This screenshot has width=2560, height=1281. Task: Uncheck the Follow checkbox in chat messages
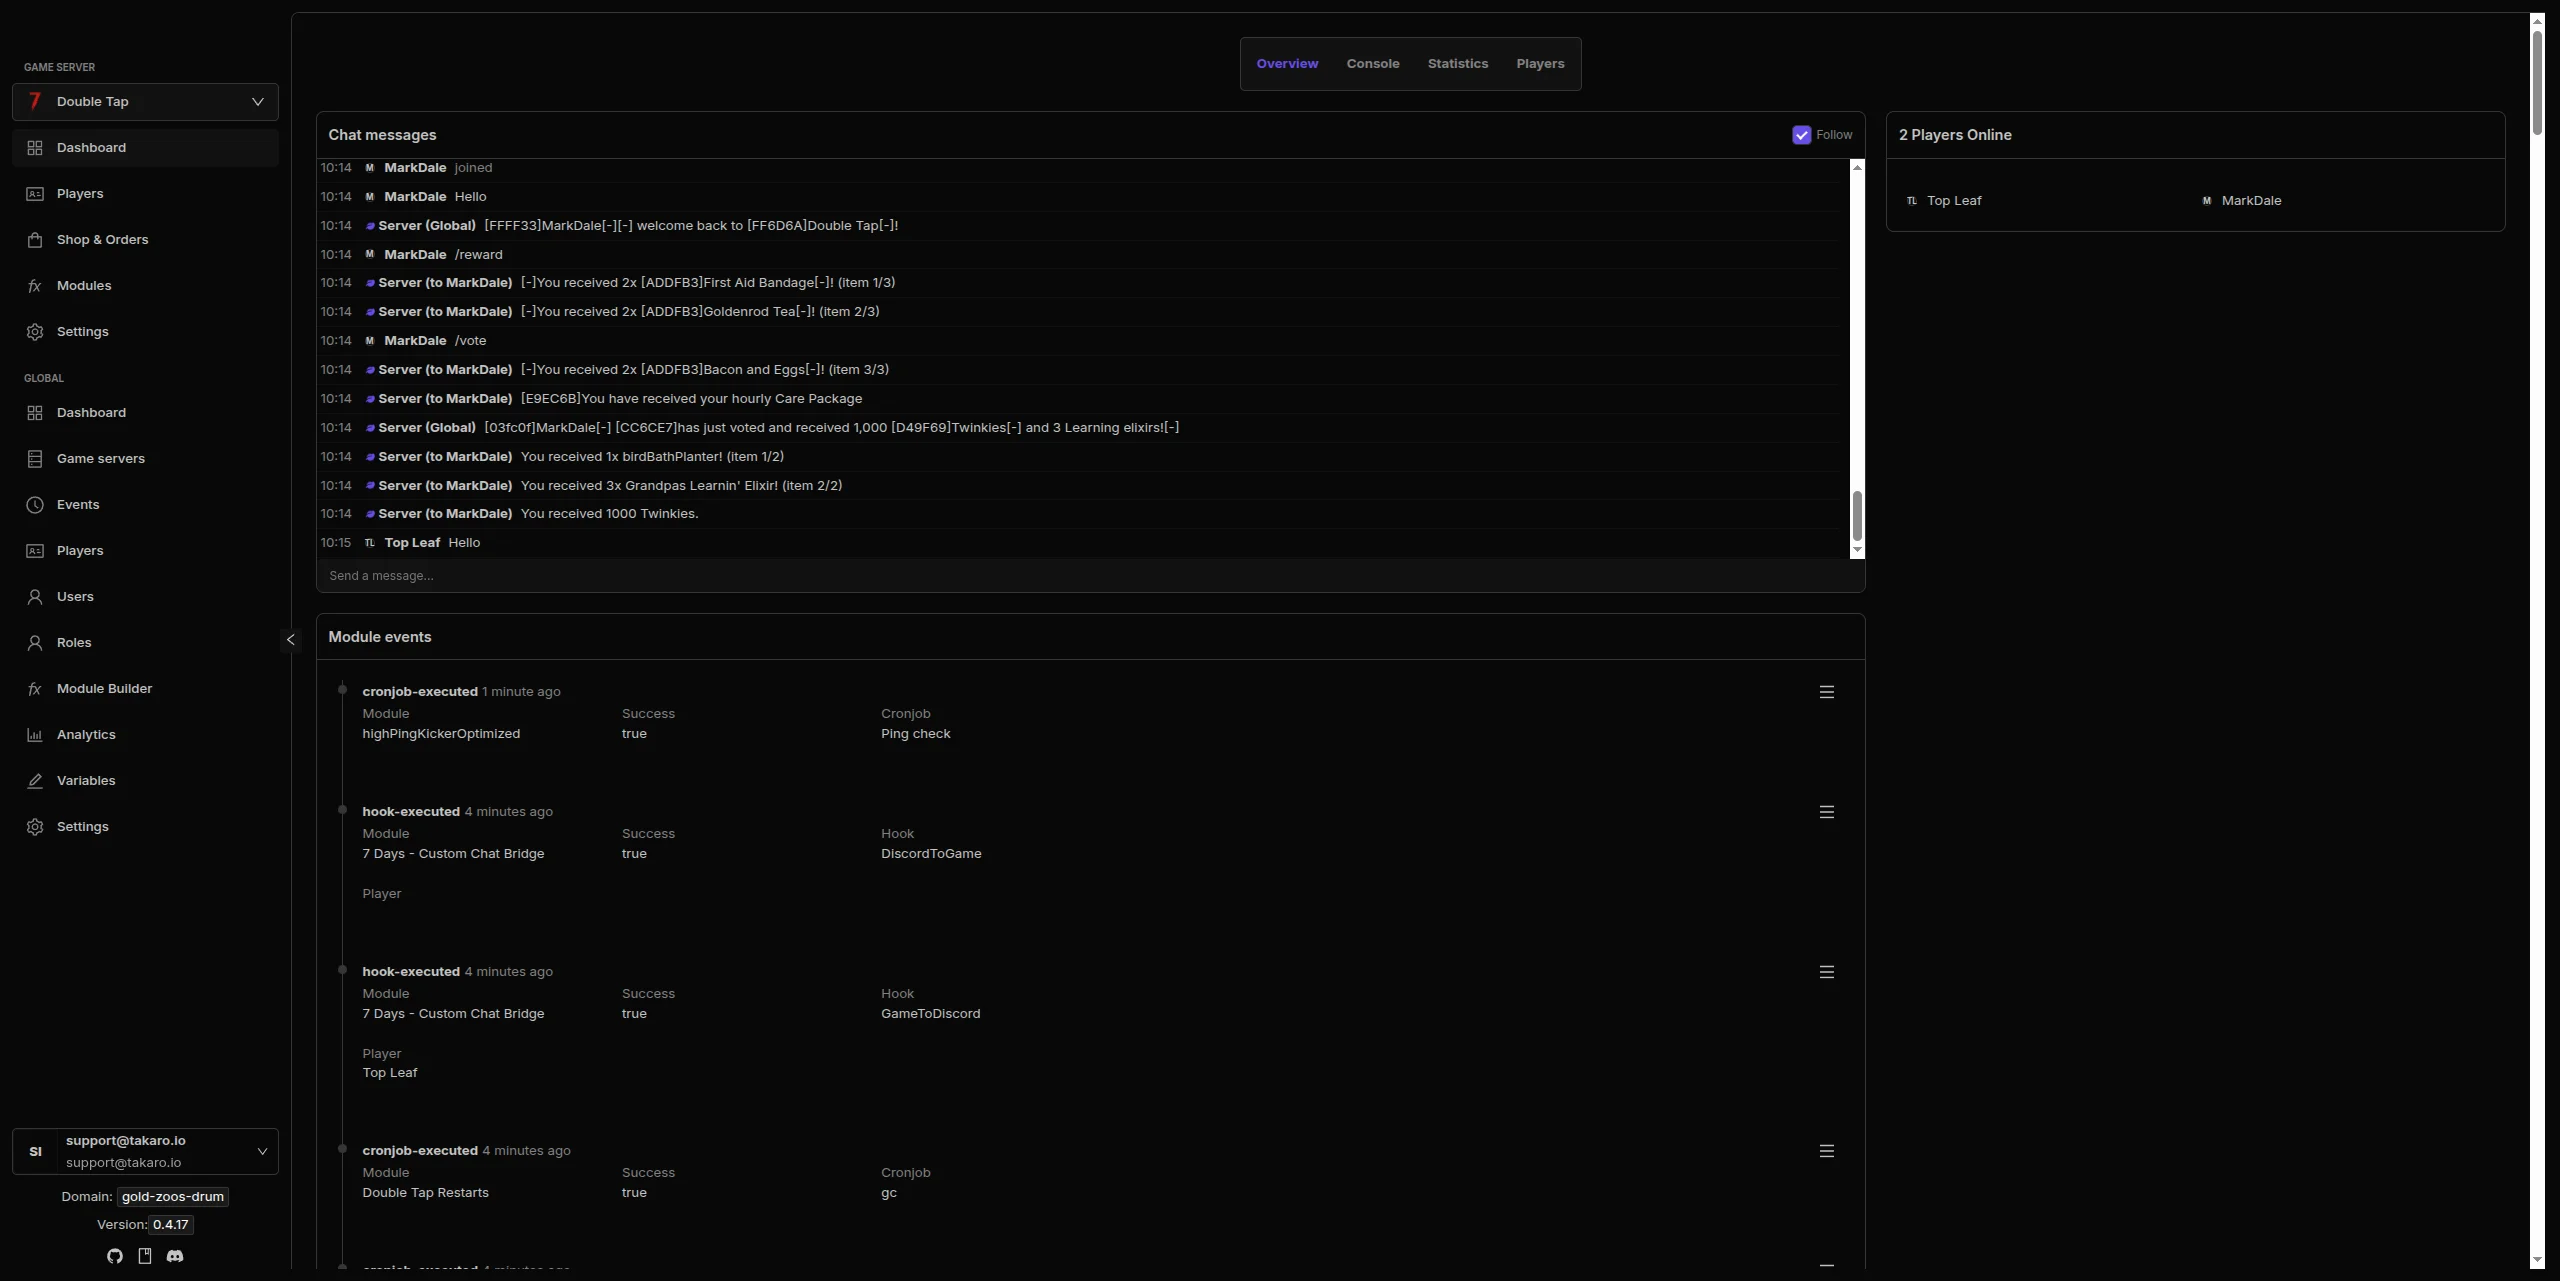point(1803,134)
